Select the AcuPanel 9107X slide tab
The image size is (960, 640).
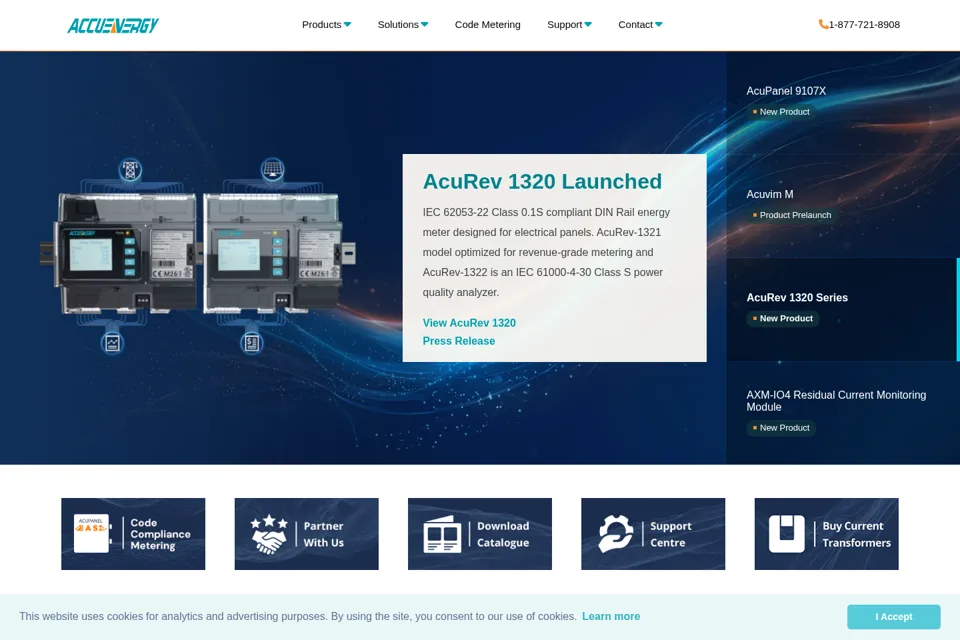(842, 102)
